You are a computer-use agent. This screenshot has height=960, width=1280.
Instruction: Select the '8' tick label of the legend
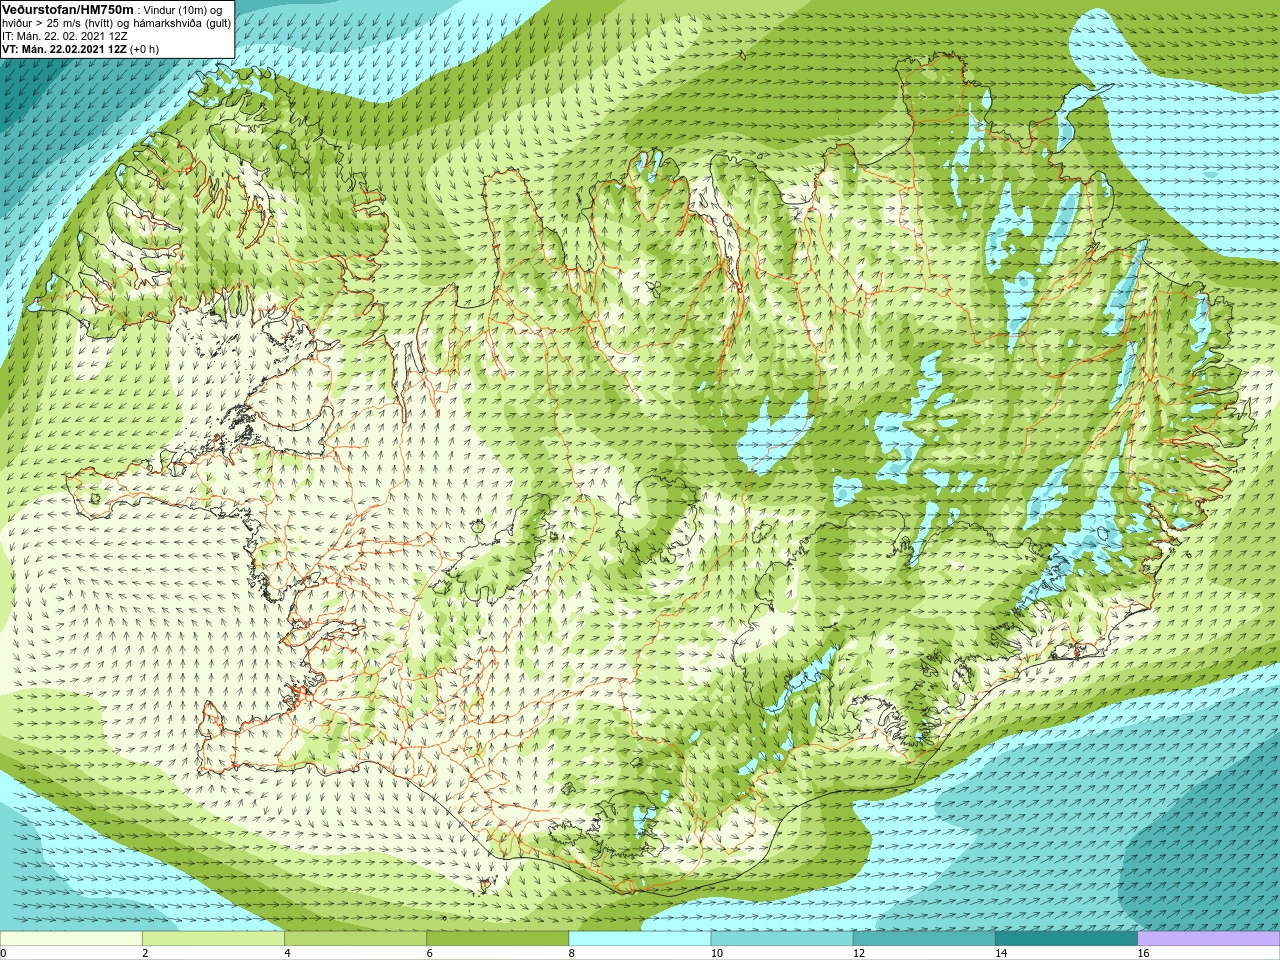[572, 953]
